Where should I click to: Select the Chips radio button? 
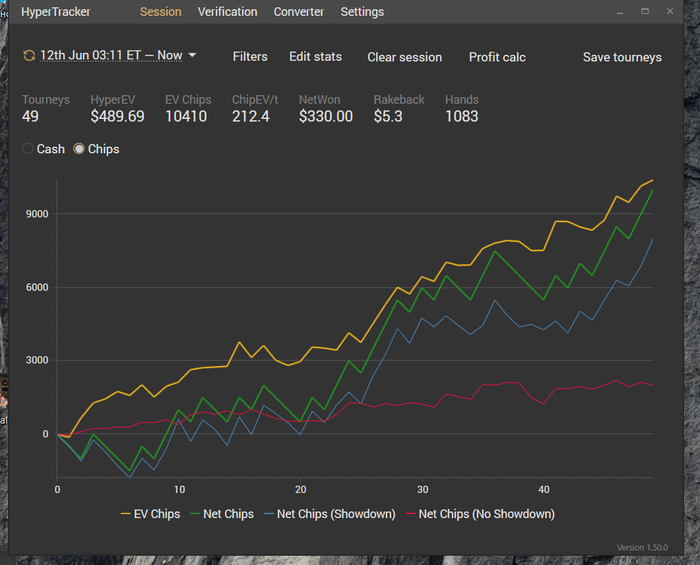(79, 149)
